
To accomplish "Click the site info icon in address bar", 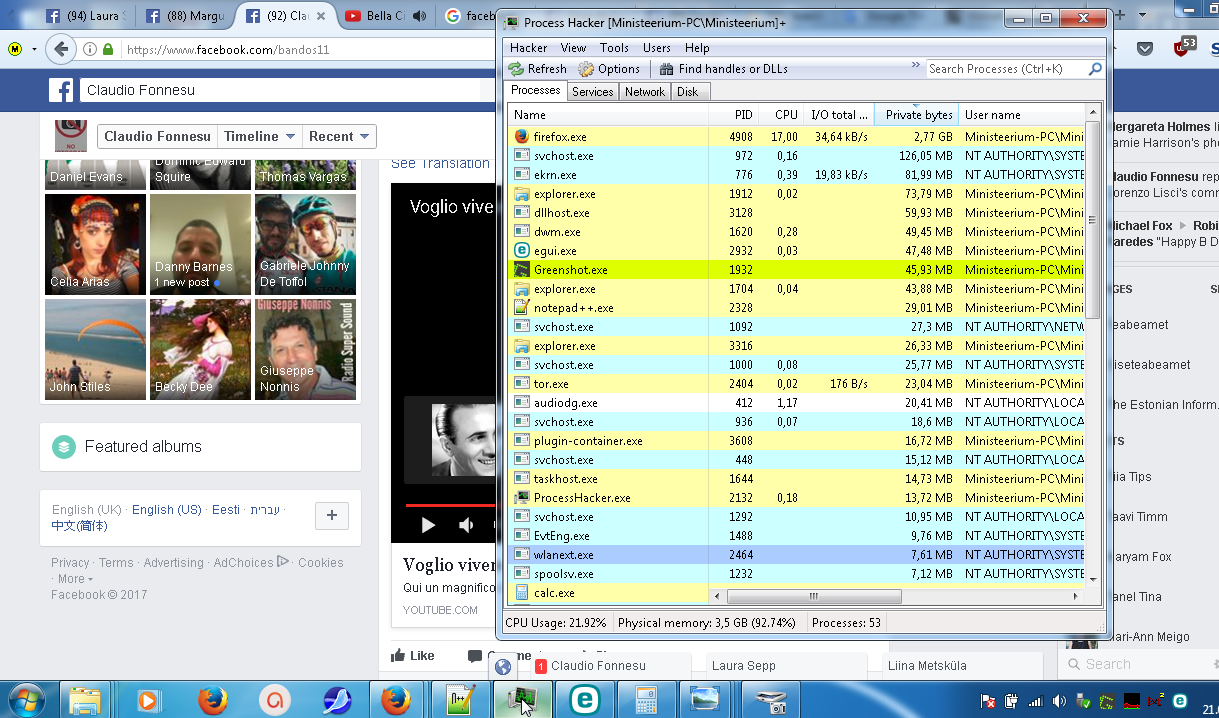I will click(90, 49).
